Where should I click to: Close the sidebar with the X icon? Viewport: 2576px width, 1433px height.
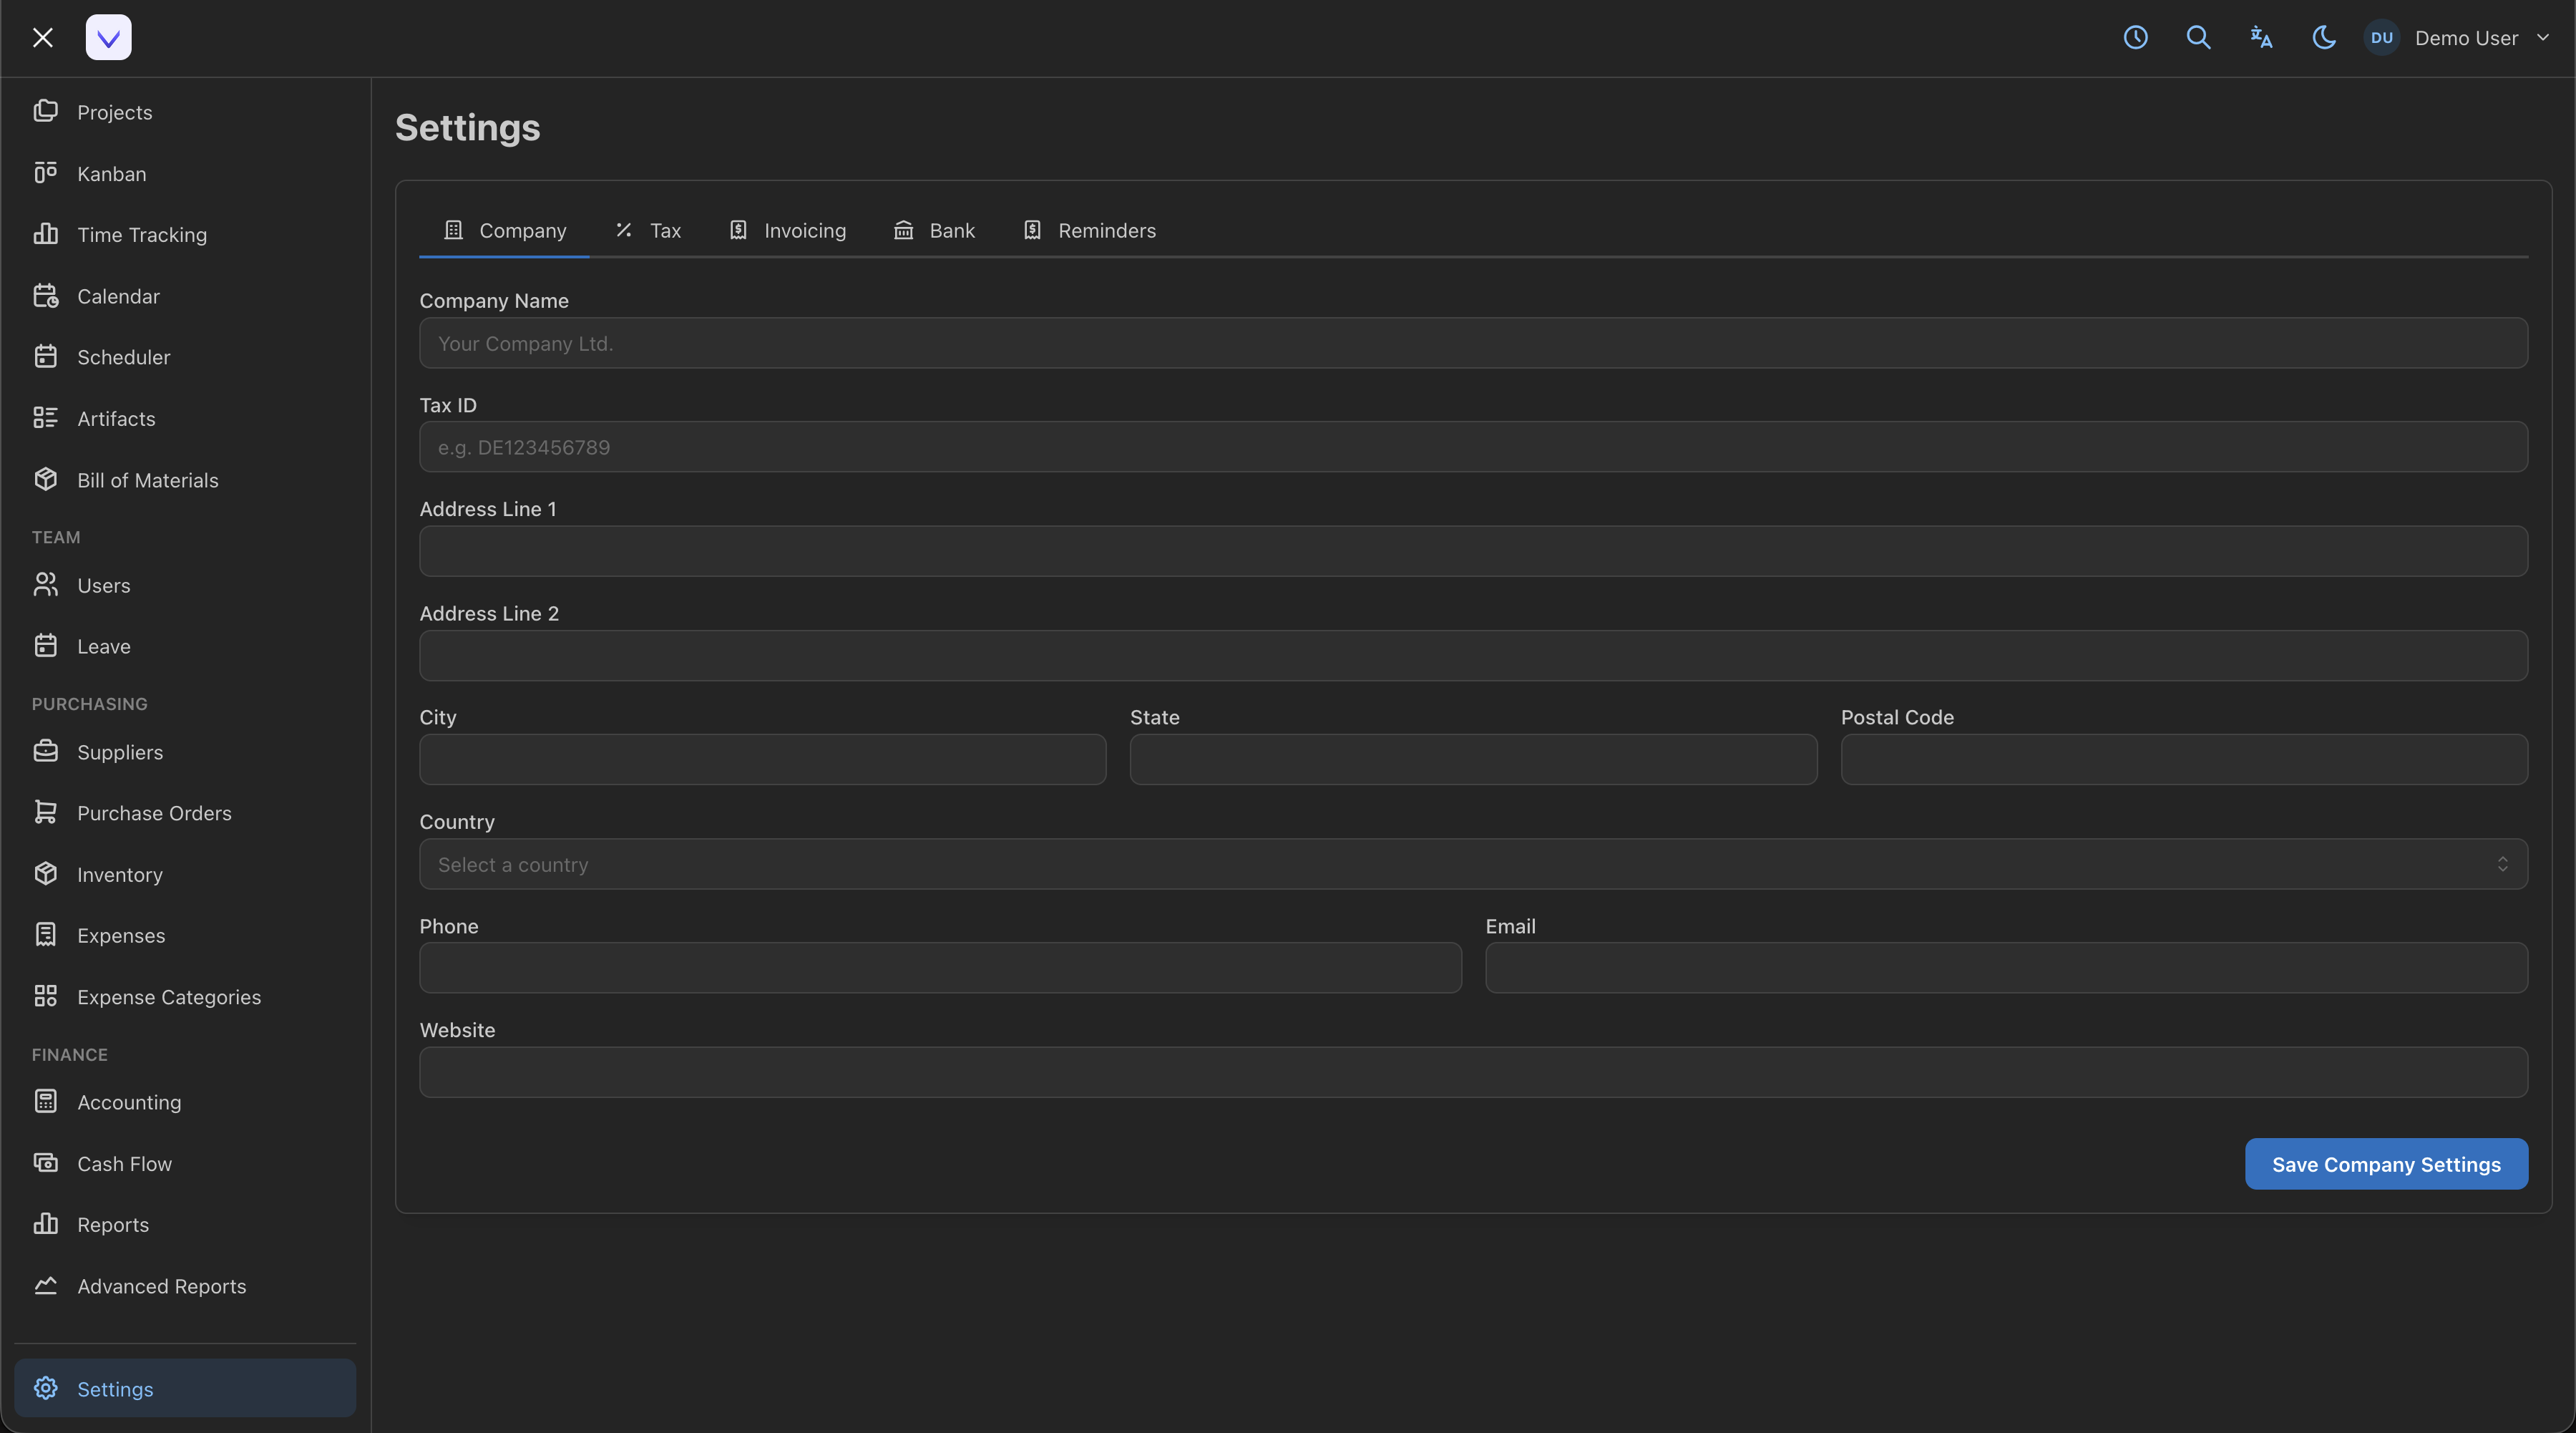(42, 38)
